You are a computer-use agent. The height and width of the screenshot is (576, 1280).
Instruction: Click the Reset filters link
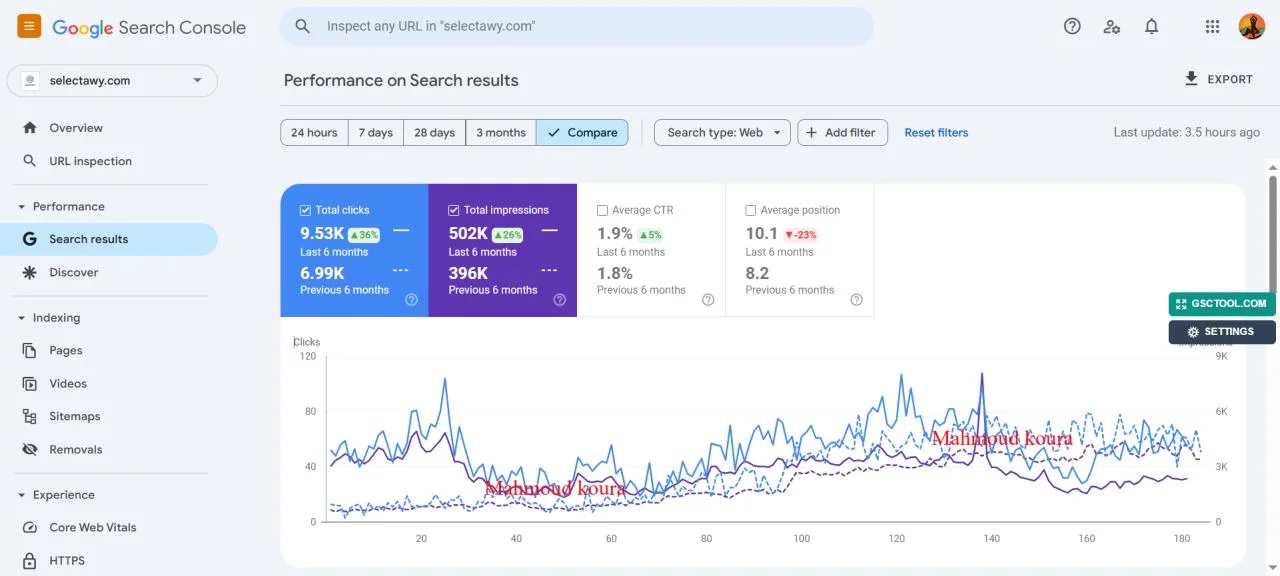(936, 133)
